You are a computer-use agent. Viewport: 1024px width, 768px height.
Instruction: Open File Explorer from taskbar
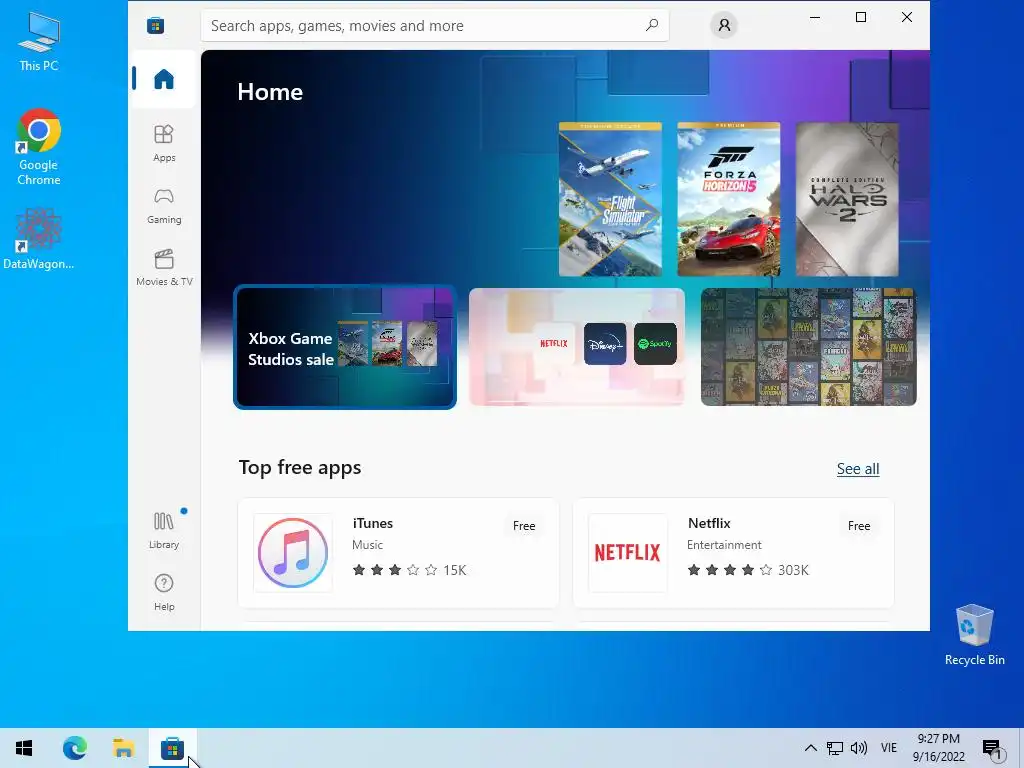click(x=123, y=748)
